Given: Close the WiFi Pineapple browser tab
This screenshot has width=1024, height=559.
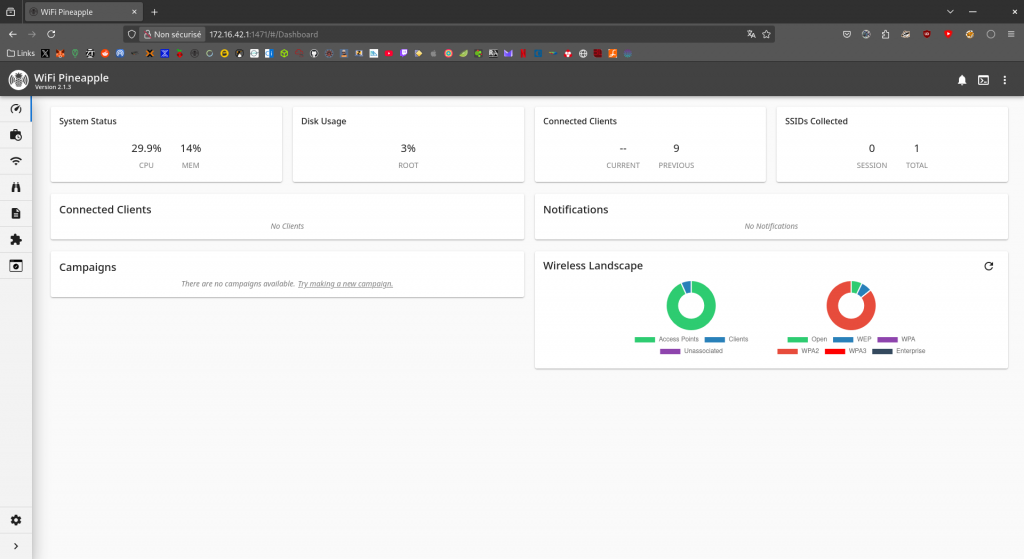Looking at the screenshot, I should (x=134, y=12).
